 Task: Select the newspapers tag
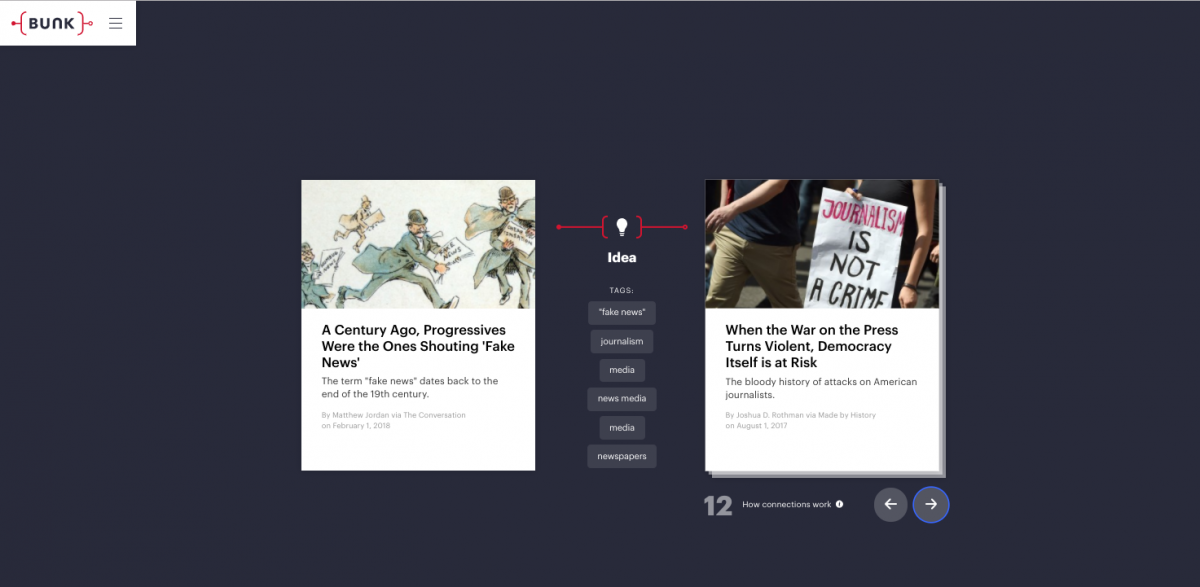pos(621,456)
